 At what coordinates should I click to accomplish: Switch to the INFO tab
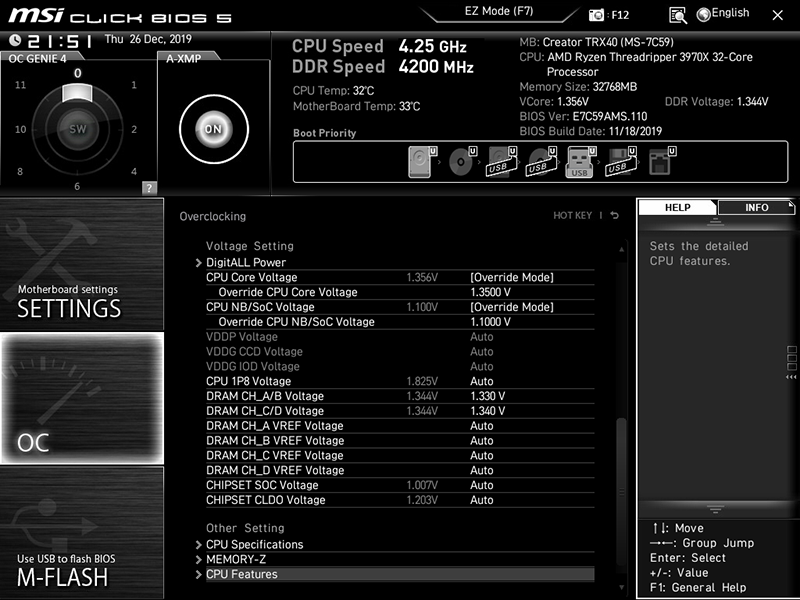(x=756, y=207)
